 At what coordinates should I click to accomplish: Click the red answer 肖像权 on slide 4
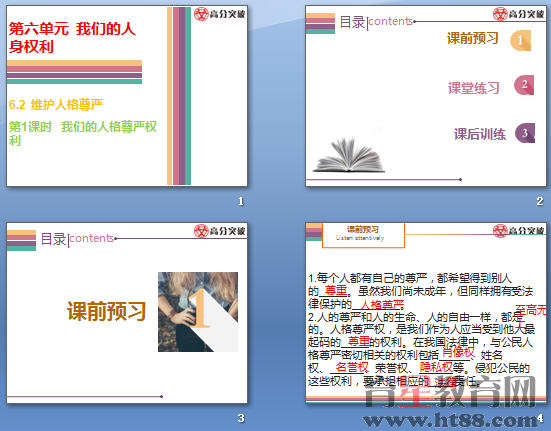[458, 352]
